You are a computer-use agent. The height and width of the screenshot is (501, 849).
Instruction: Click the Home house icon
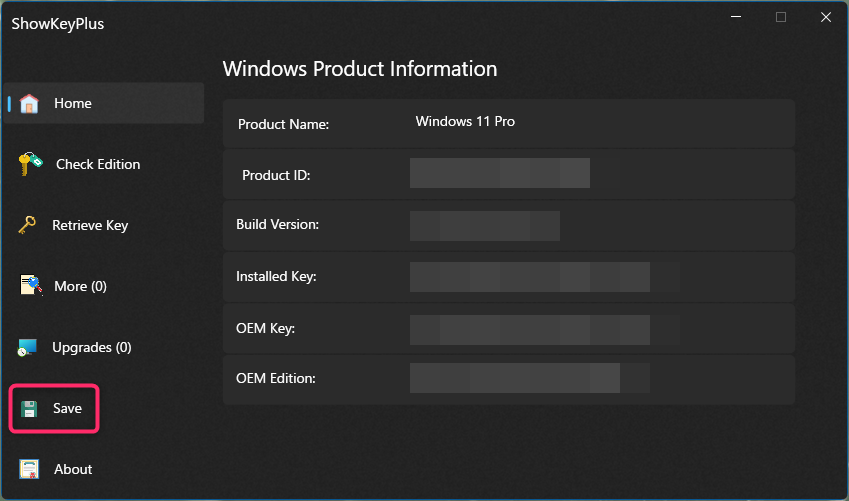tap(29, 104)
